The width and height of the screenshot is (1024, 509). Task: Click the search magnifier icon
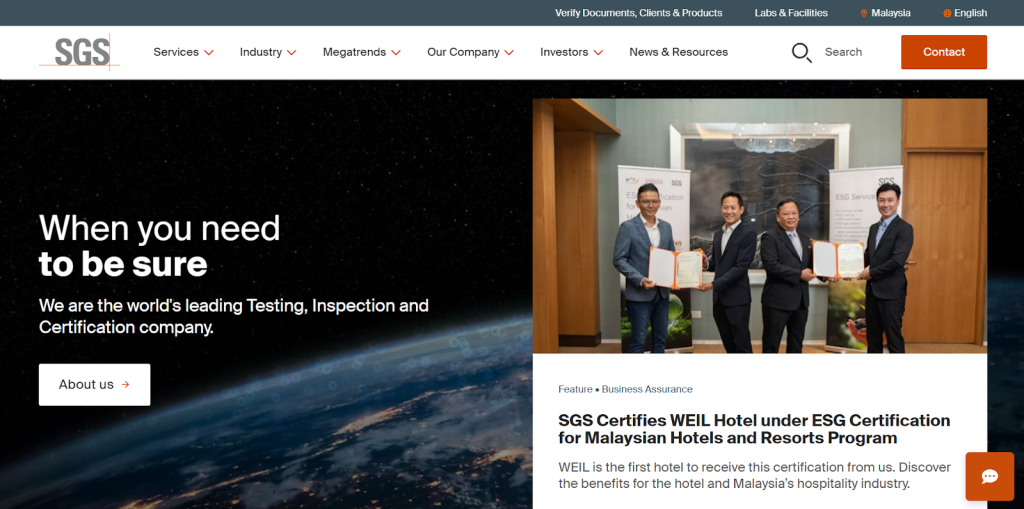click(801, 52)
